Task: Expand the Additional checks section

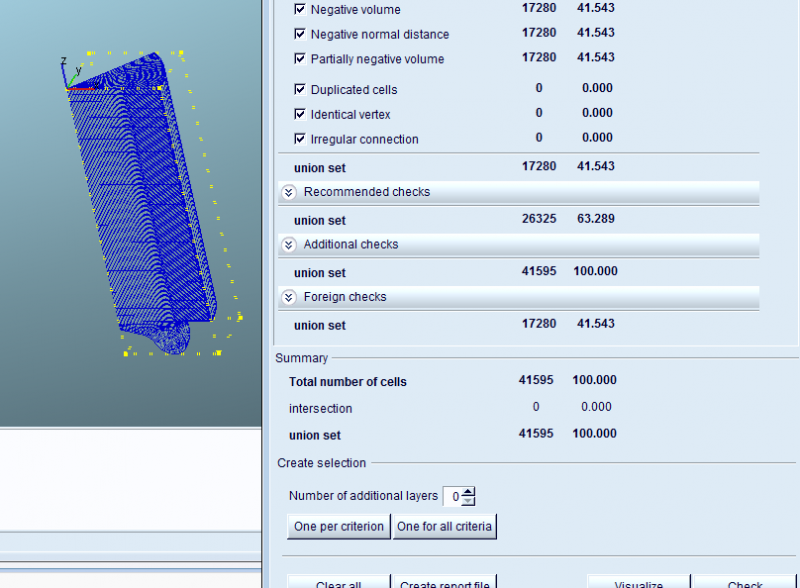Action: coord(289,245)
